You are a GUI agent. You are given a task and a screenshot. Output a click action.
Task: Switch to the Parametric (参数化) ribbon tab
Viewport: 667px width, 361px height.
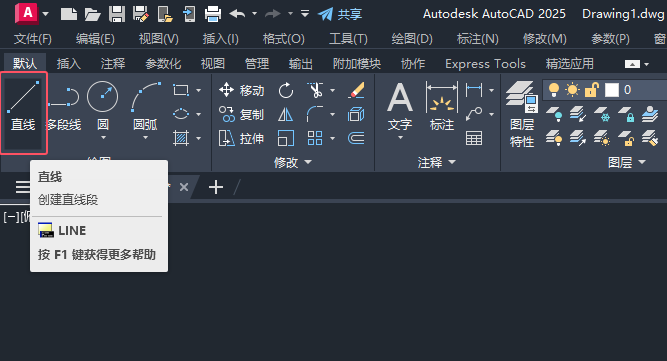(x=163, y=64)
